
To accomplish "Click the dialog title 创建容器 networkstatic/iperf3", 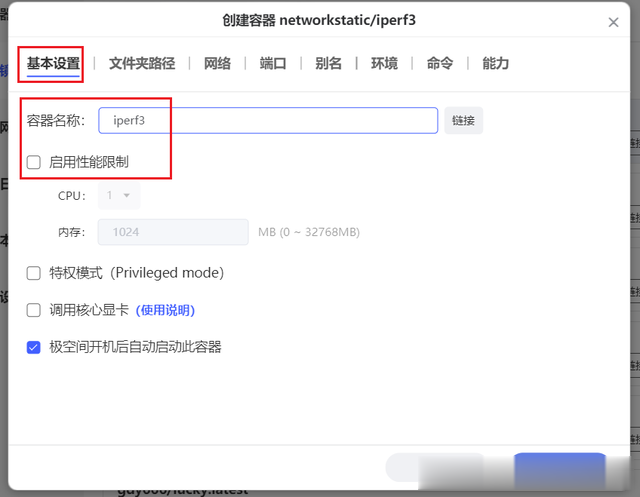I will click(319, 20).
